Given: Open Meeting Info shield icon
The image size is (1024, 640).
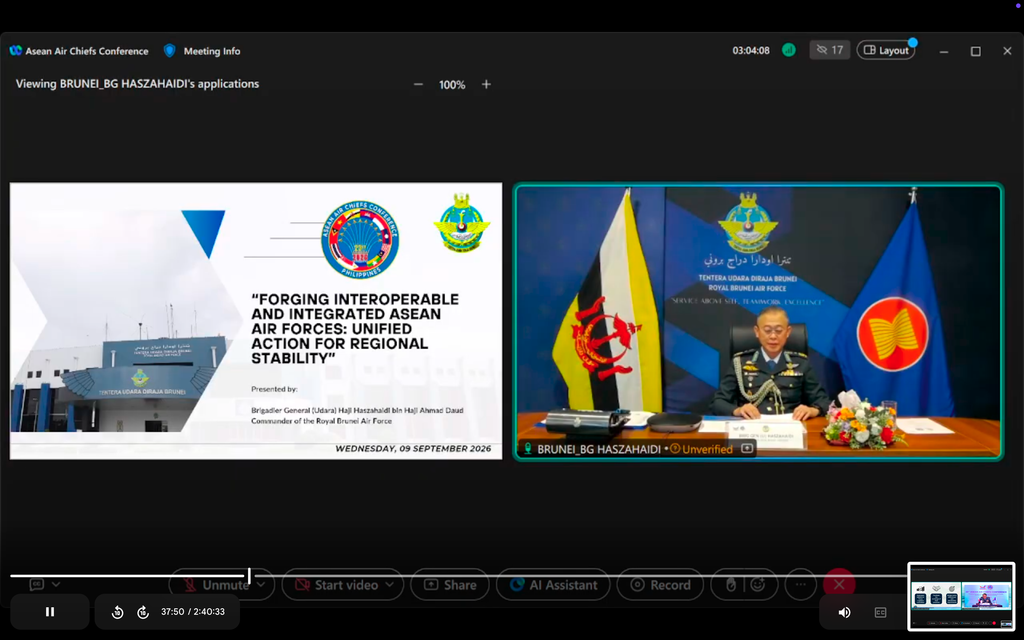Looking at the screenshot, I should click(170, 50).
